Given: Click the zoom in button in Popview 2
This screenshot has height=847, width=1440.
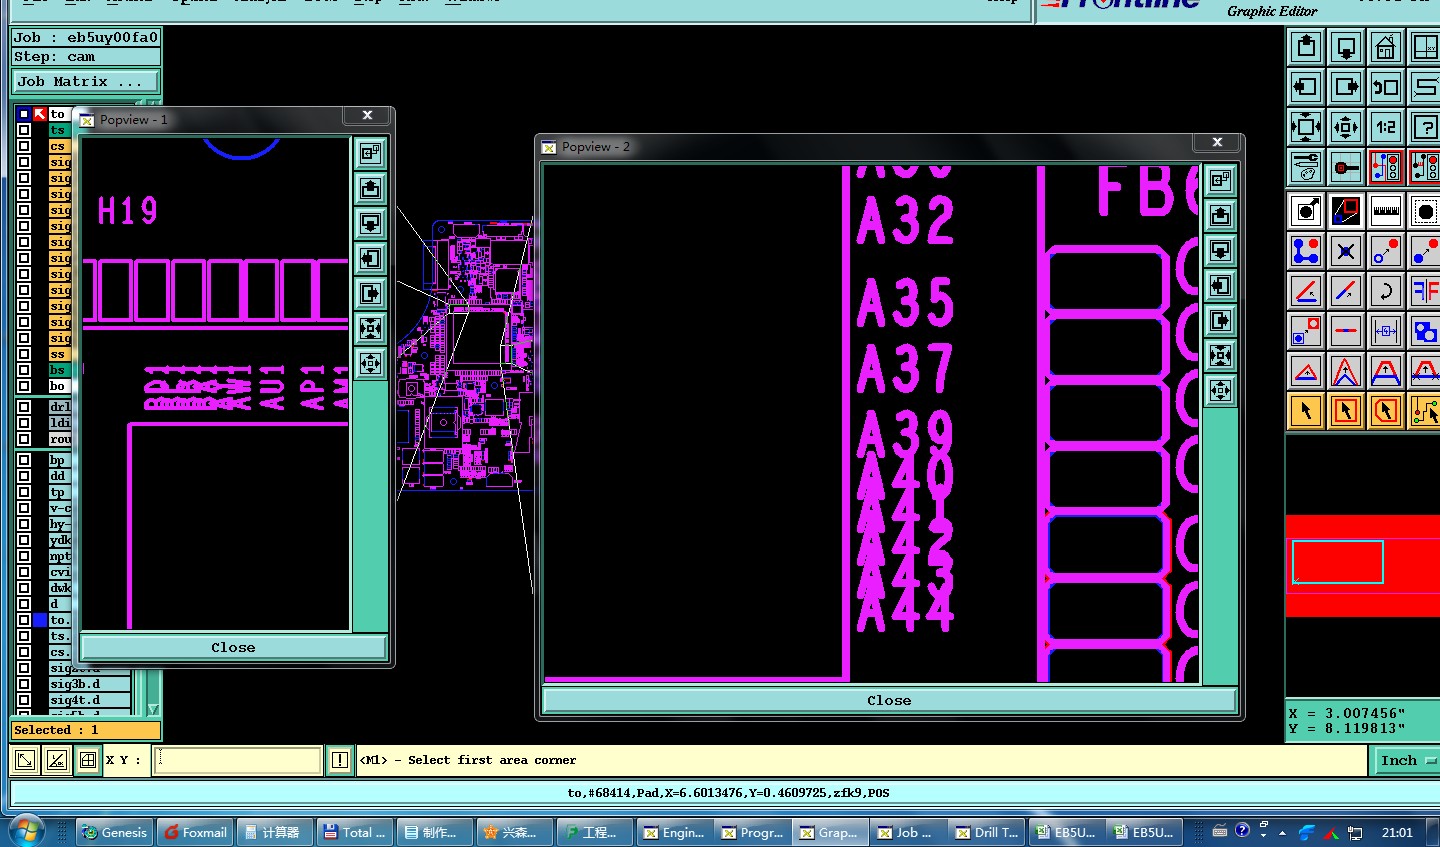Looking at the screenshot, I should tap(1220, 355).
